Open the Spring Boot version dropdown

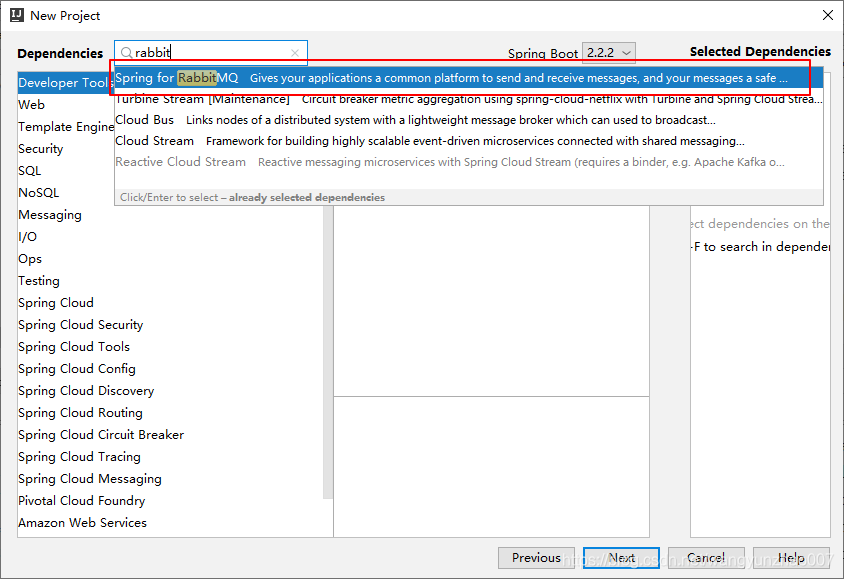[x=609, y=53]
